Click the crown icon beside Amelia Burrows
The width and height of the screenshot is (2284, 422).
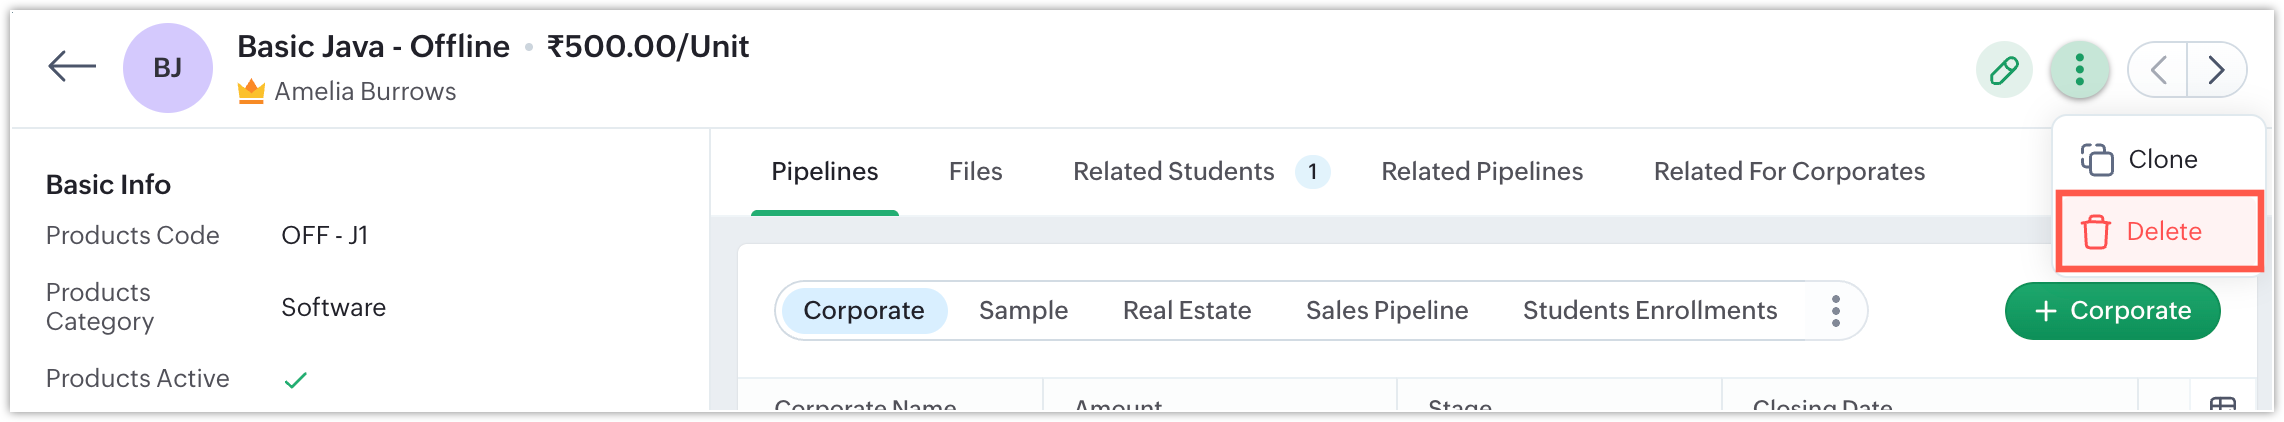[x=251, y=92]
